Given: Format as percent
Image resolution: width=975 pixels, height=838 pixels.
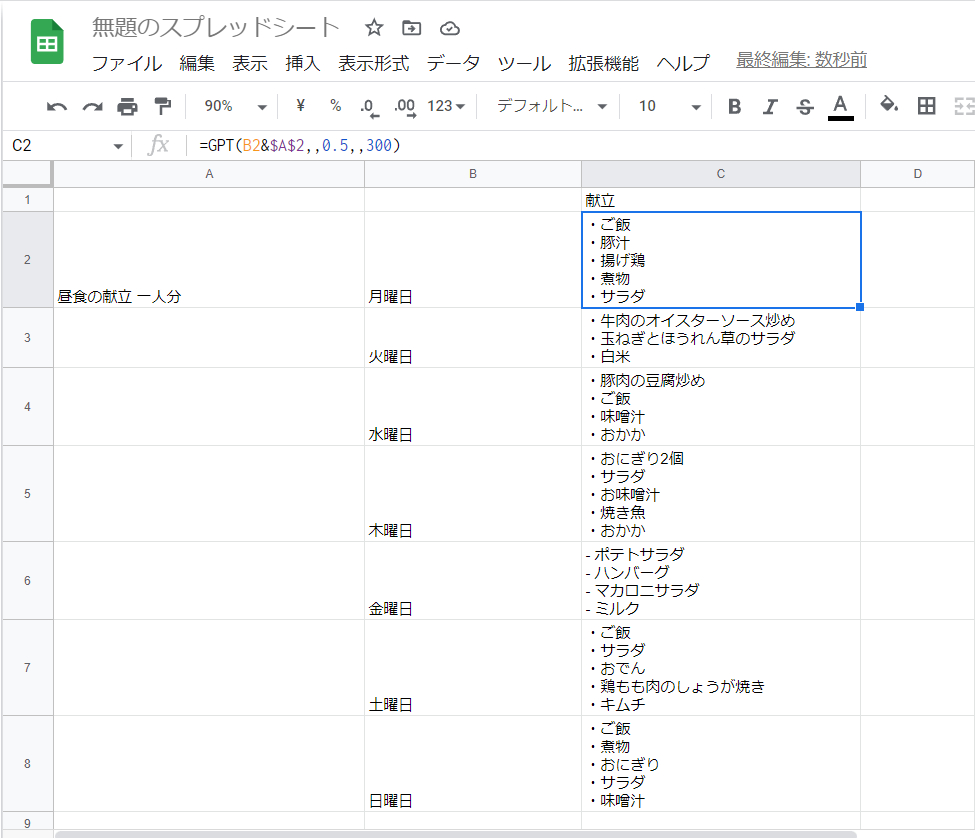Looking at the screenshot, I should pos(335,106).
